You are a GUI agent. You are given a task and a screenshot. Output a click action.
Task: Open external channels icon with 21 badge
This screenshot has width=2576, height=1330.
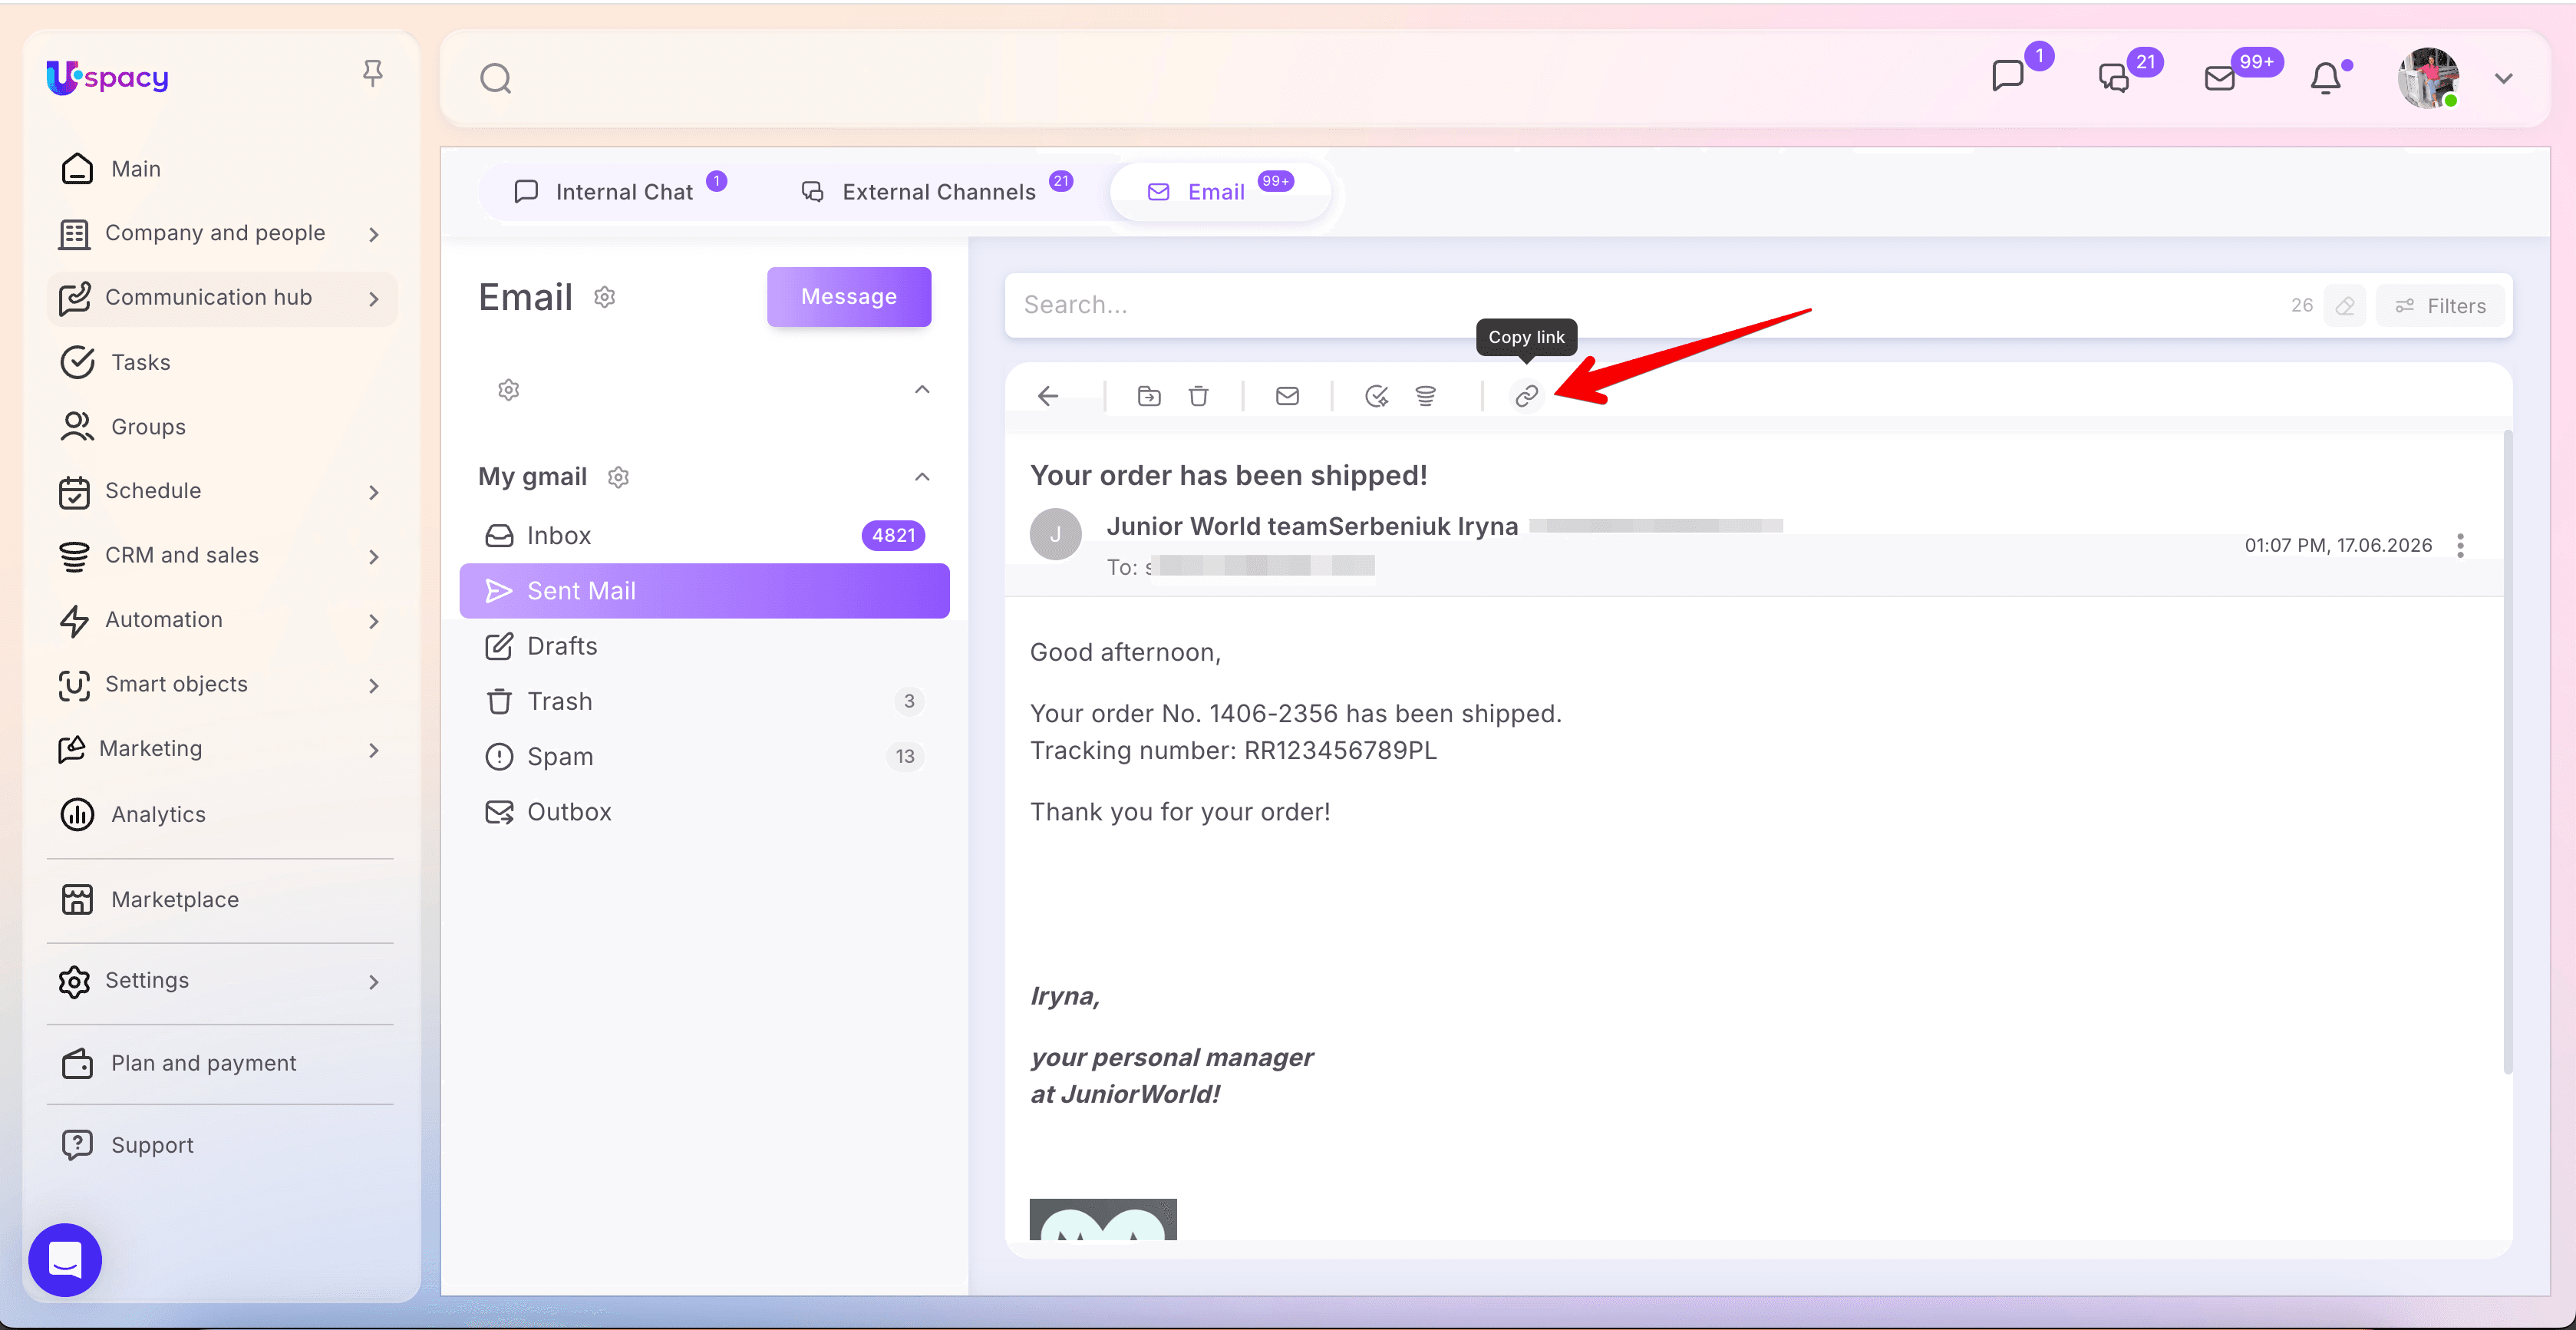click(x=2114, y=77)
